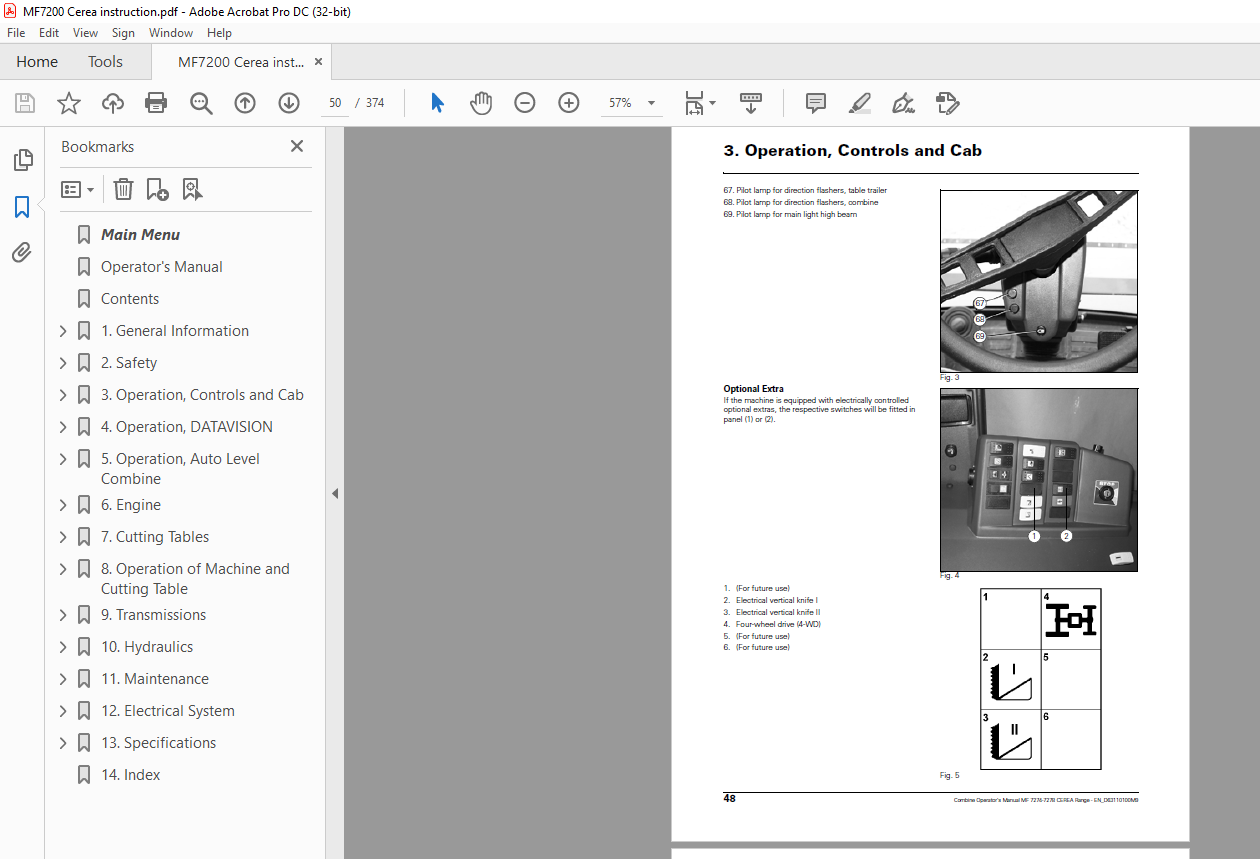Open the File menu
The width and height of the screenshot is (1260, 859).
[x=16, y=33]
